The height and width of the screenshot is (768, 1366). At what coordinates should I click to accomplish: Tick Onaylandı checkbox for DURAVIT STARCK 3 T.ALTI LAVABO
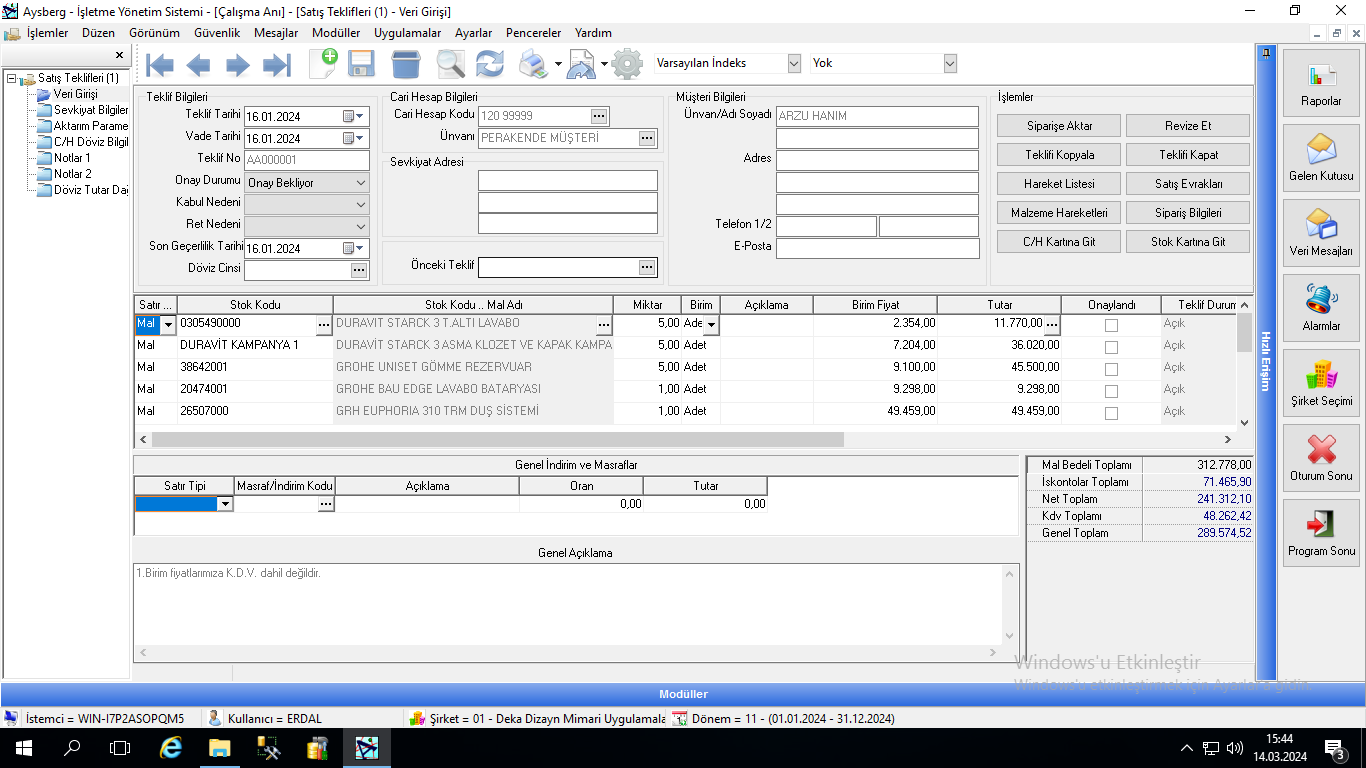(1111, 325)
